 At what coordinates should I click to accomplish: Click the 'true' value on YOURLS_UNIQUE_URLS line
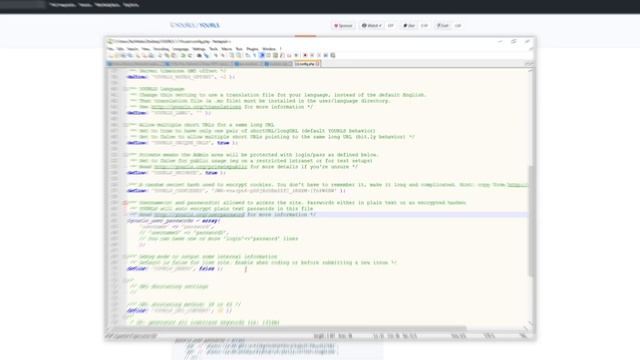click(x=223, y=143)
